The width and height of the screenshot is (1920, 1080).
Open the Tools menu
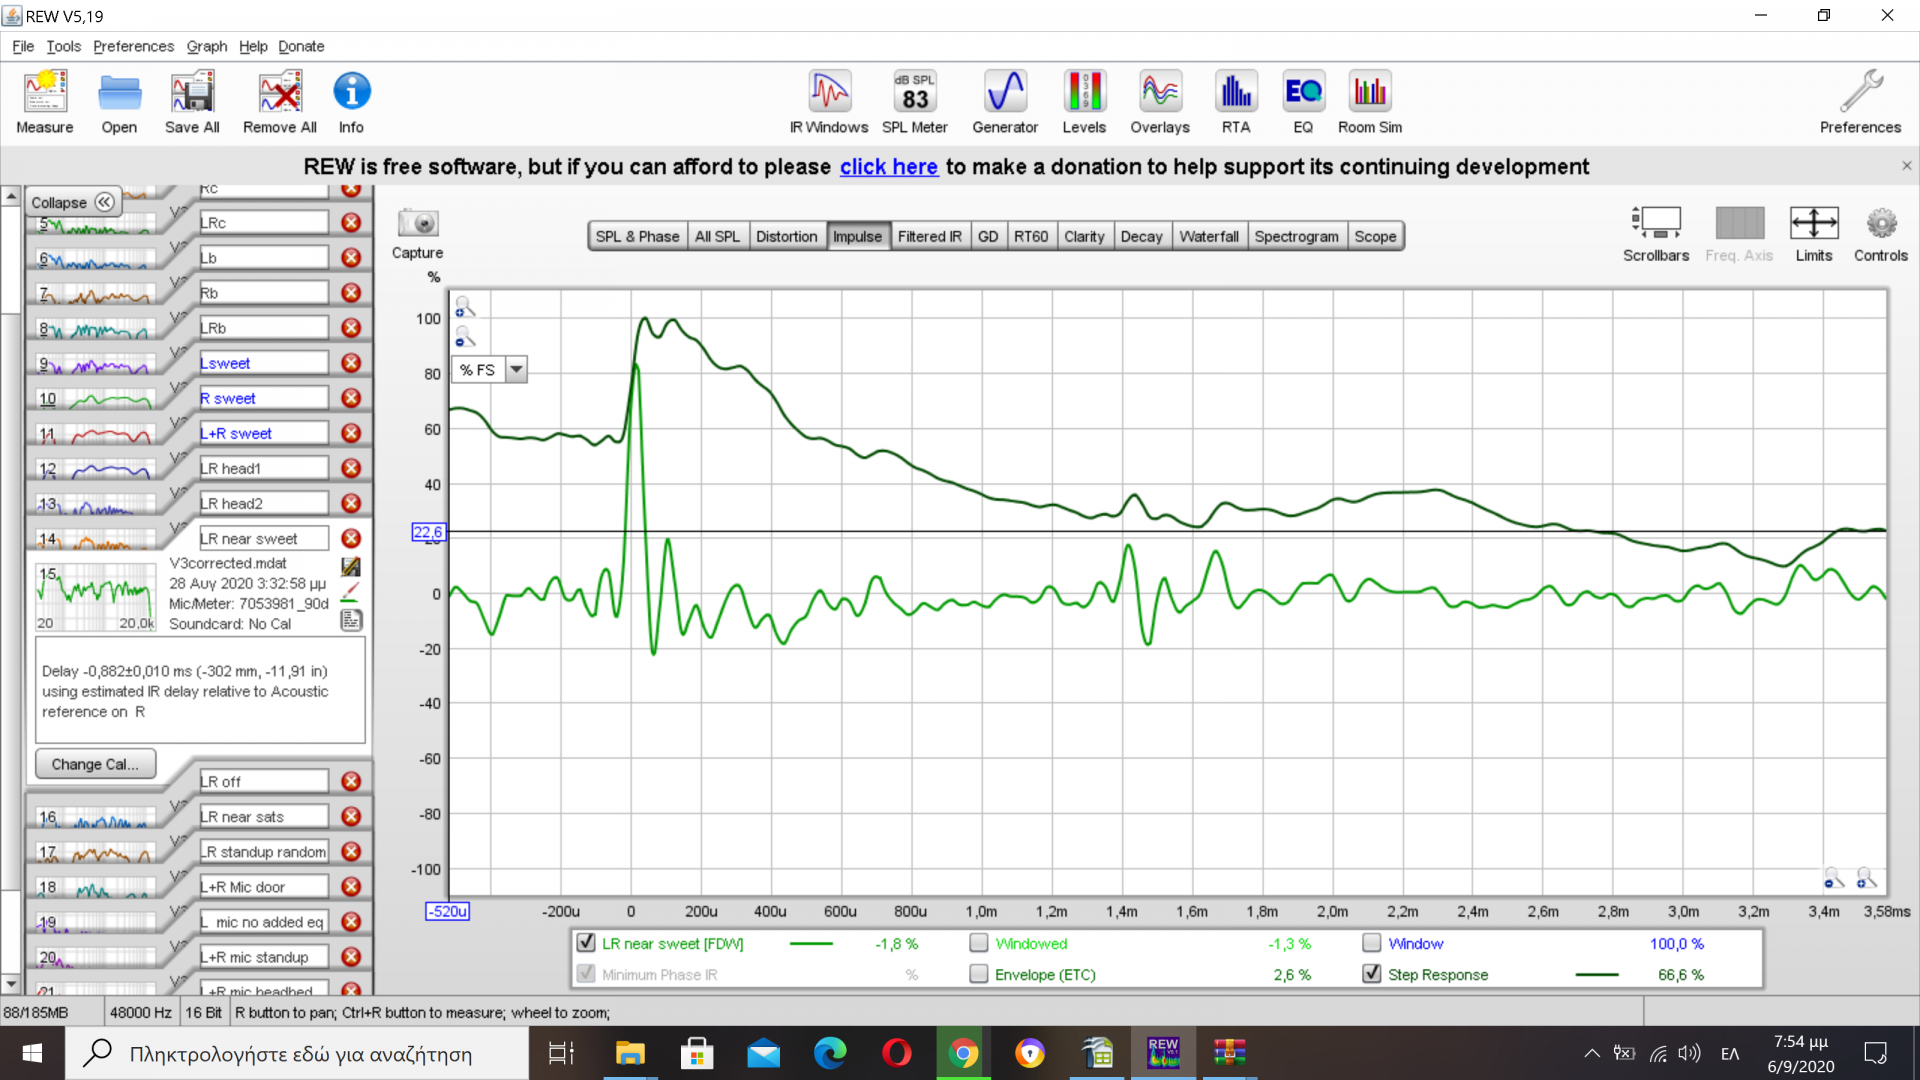pyautogui.click(x=63, y=46)
